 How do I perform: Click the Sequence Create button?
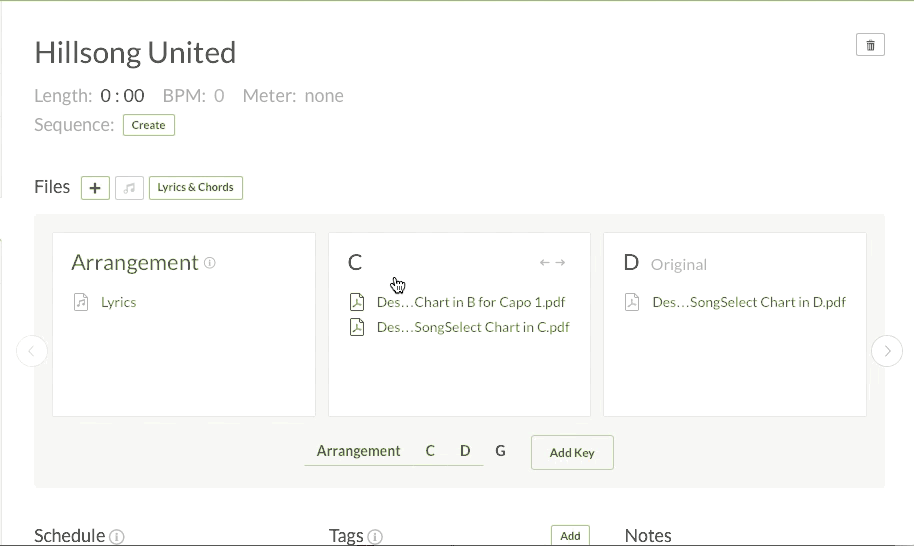tap(149, 125)
